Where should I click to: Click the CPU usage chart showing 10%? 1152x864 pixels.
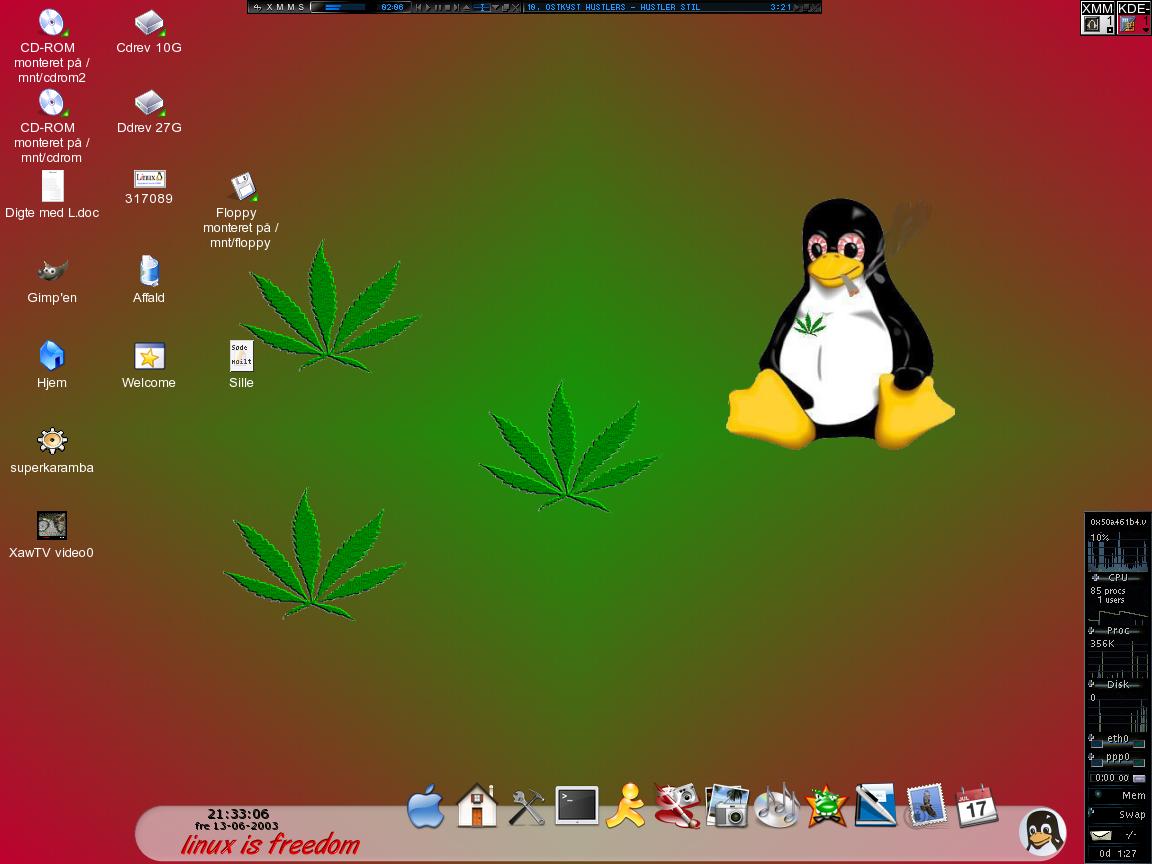coord(1117,551)
